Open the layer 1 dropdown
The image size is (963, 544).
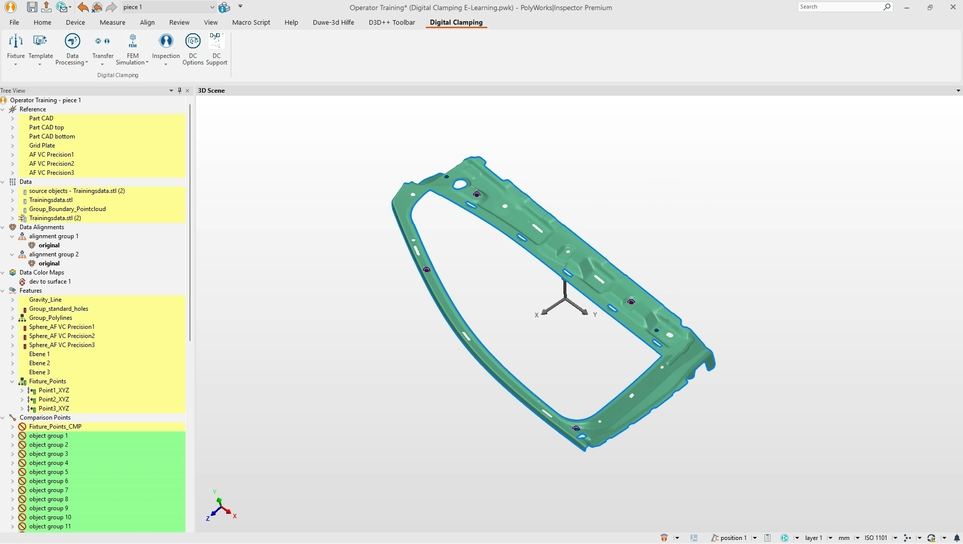(x=829, y=538)
